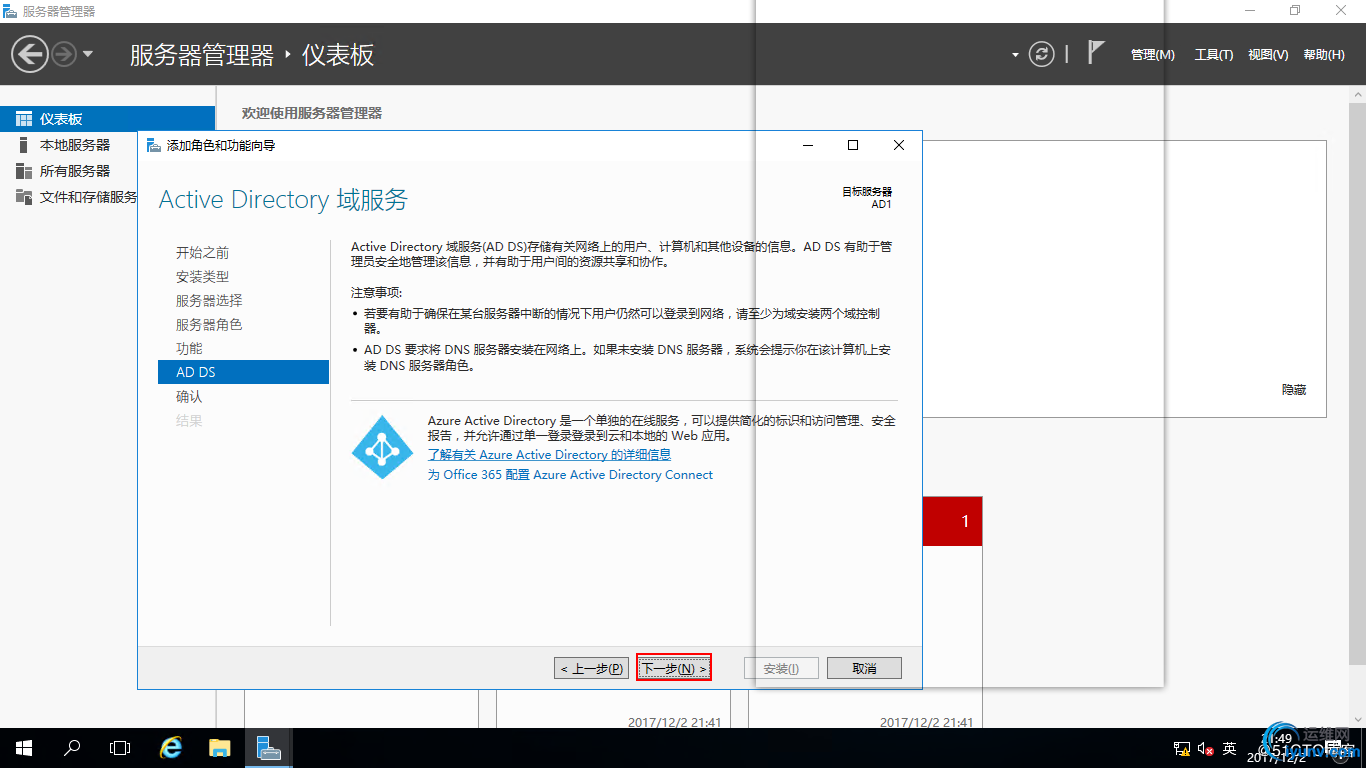The image size is (1366, 768).
Task: Click the 上一步(P) button
Action: [592, 668]
